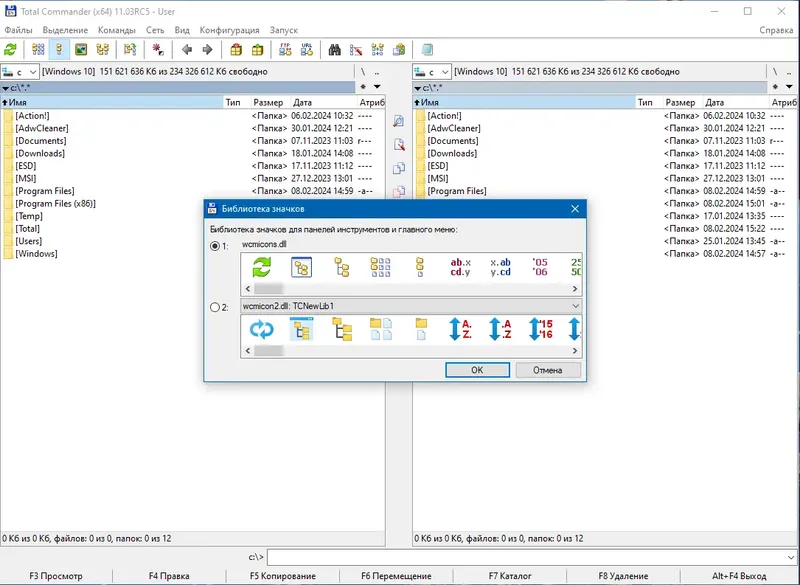Click the command line input field

tap(528, 557)
